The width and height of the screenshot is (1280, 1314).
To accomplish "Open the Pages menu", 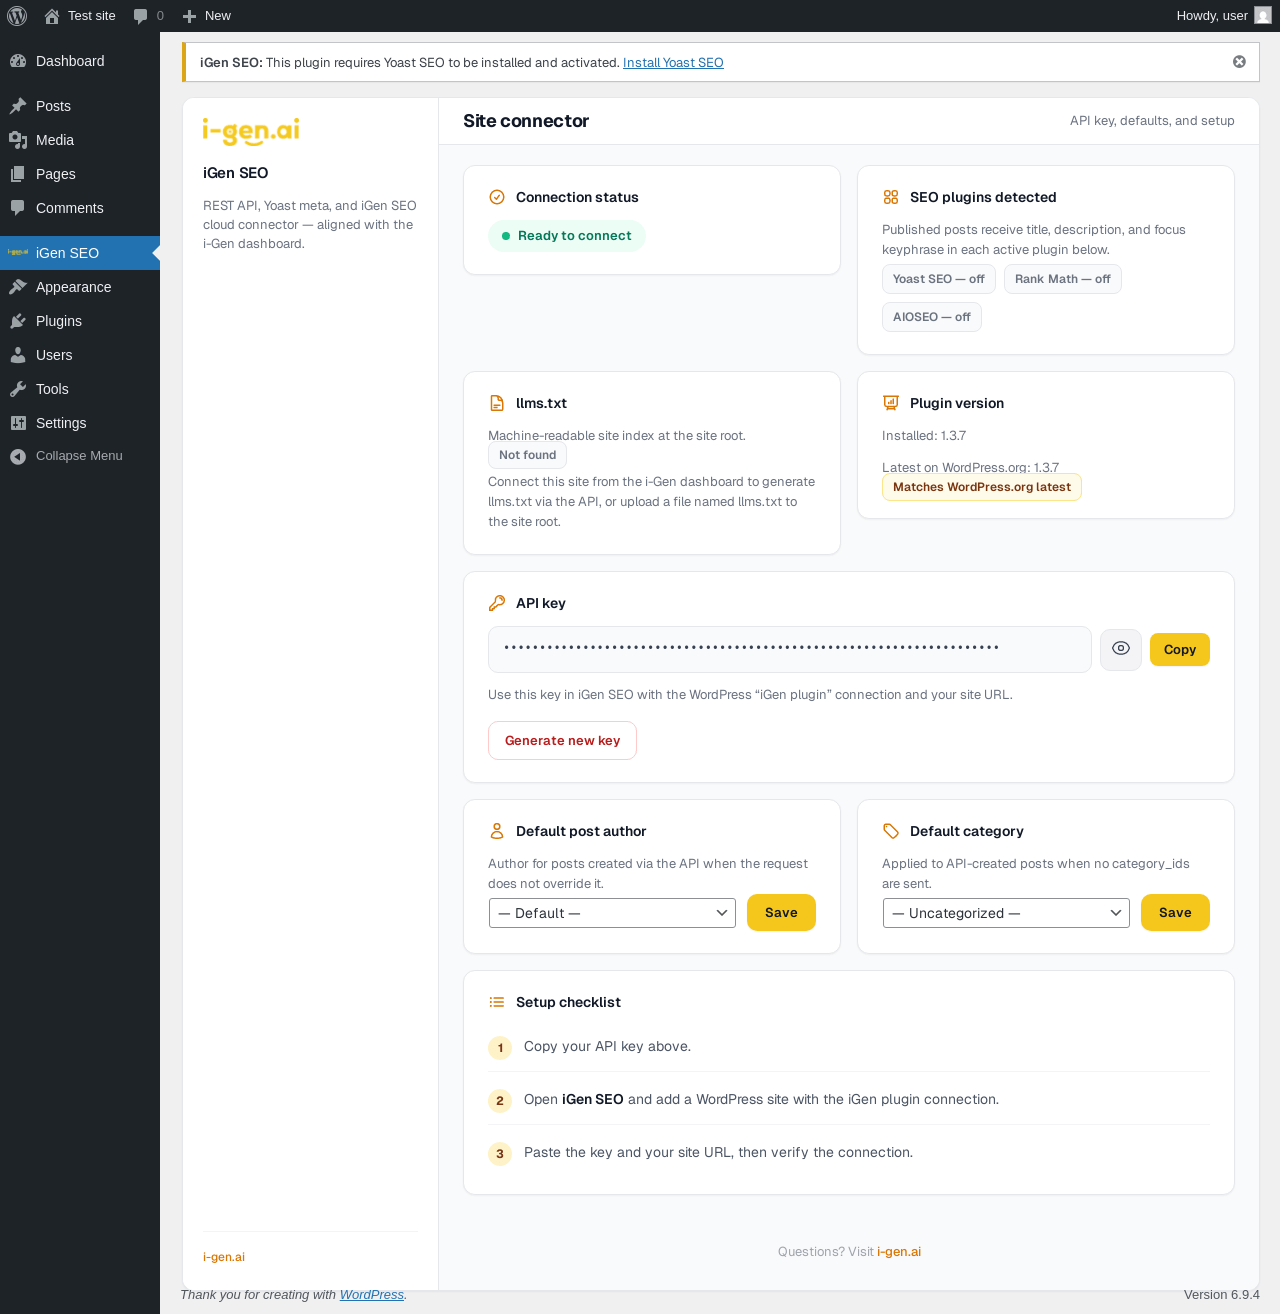I will coord(80,174).
